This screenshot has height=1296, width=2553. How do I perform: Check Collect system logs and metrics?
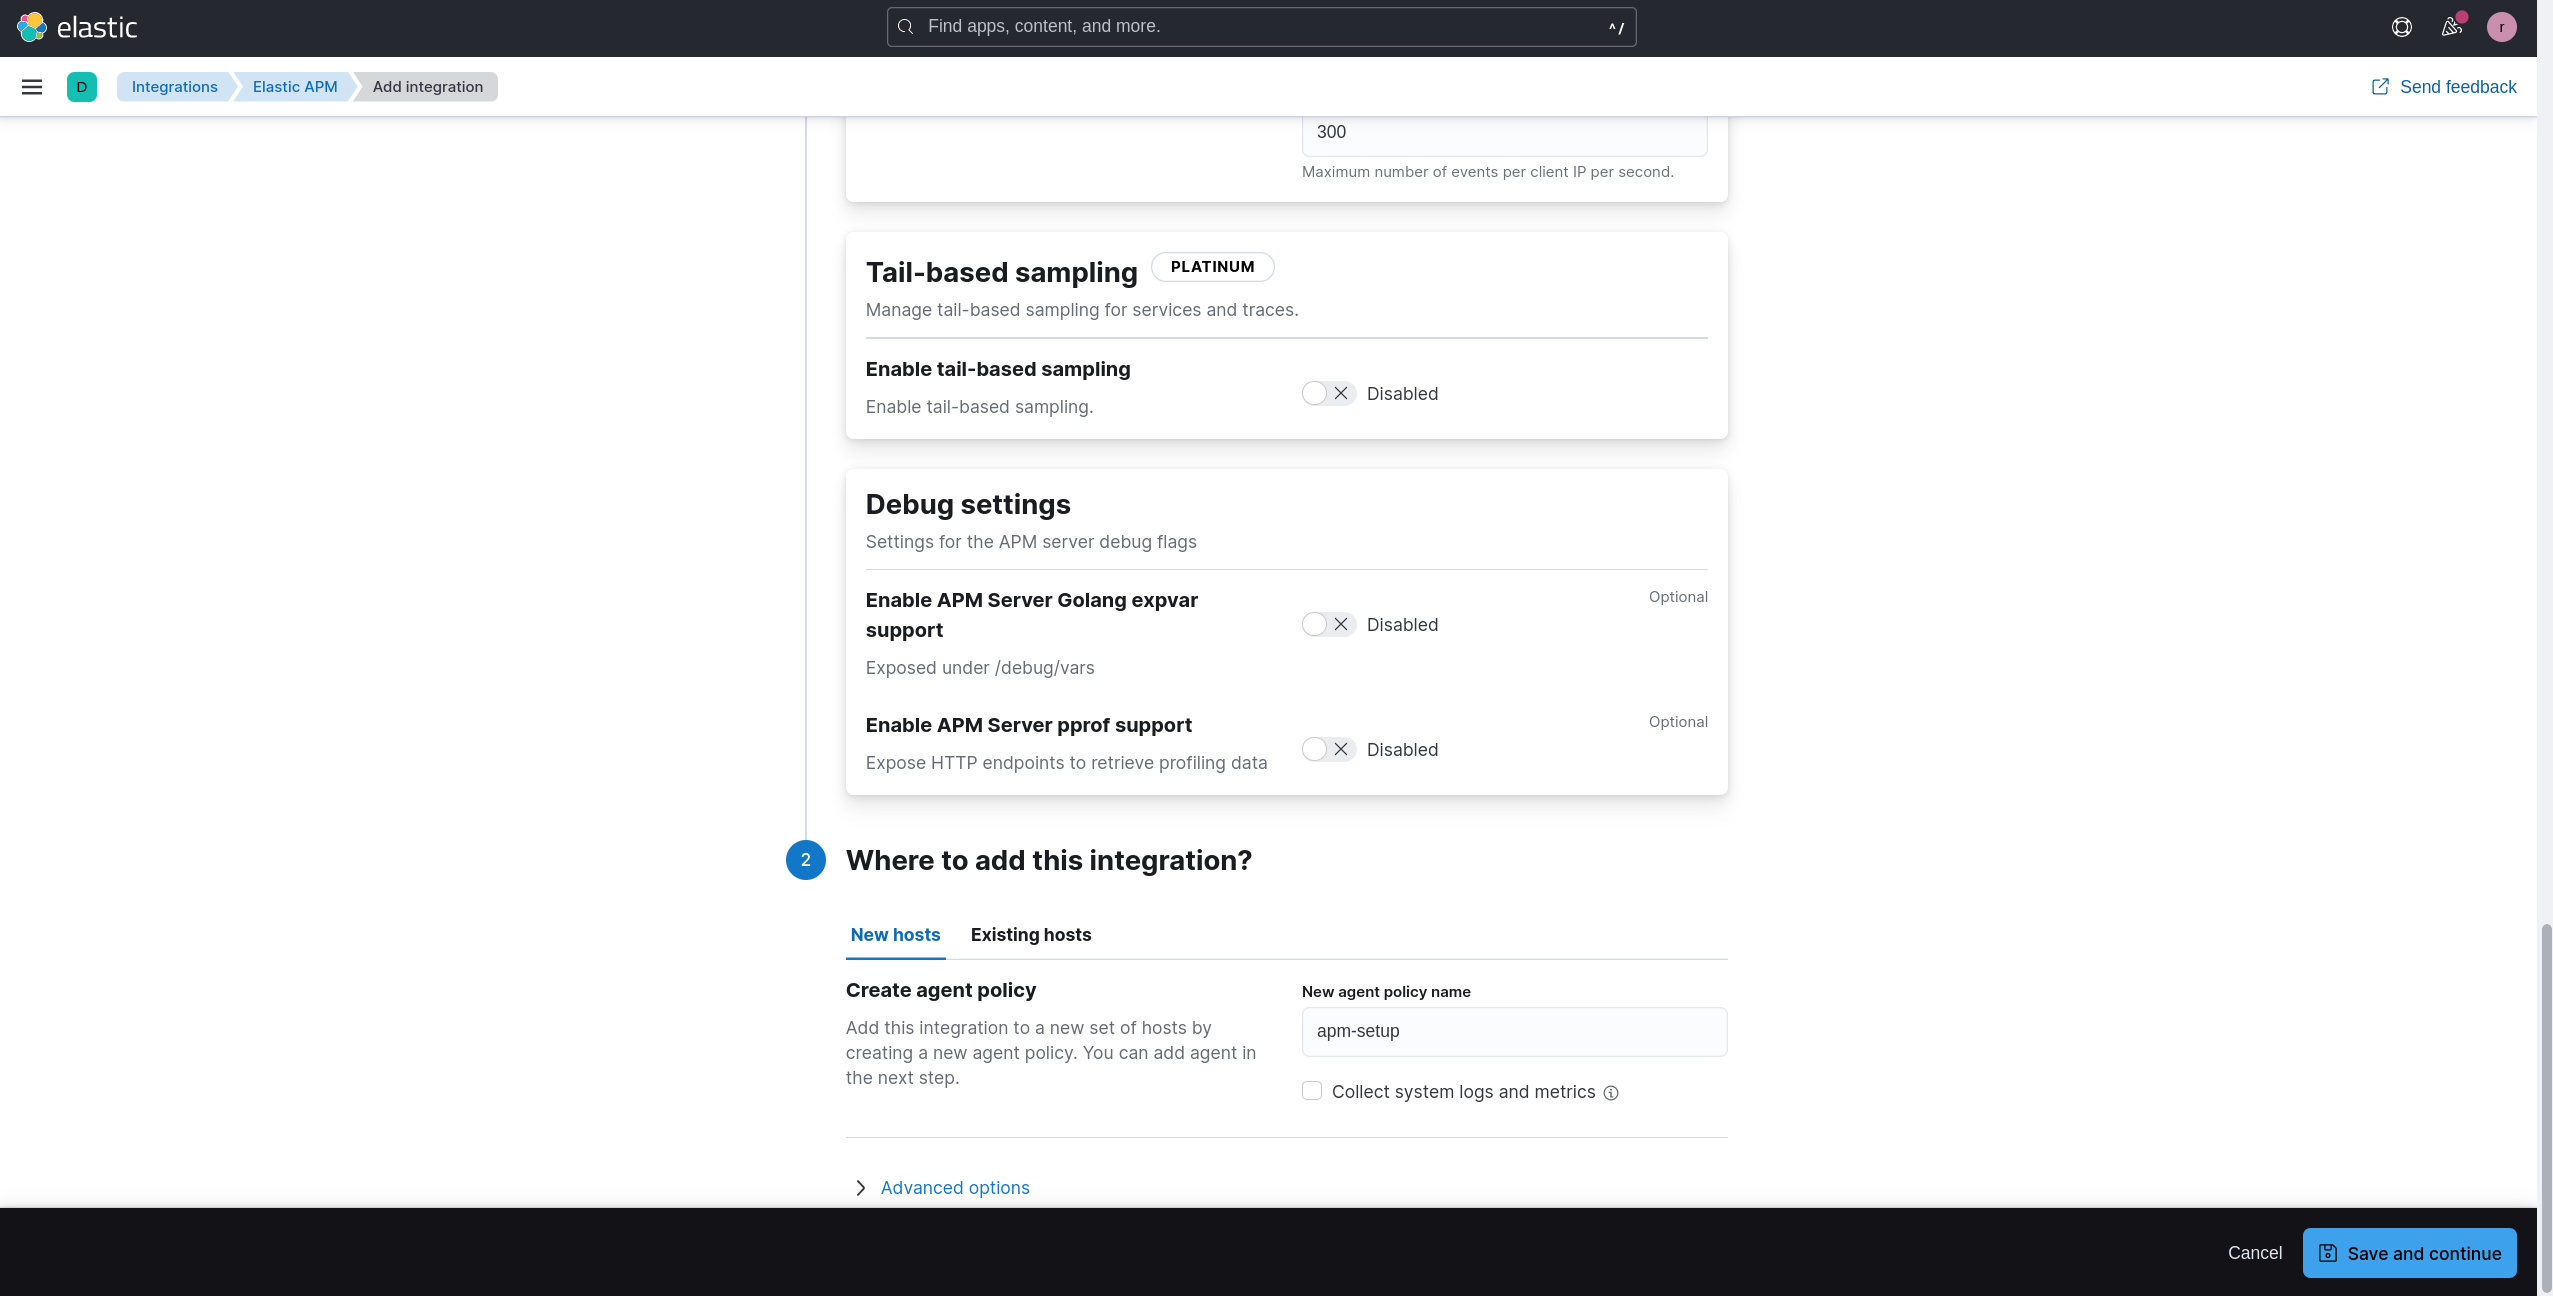tap(1312, 1091)
